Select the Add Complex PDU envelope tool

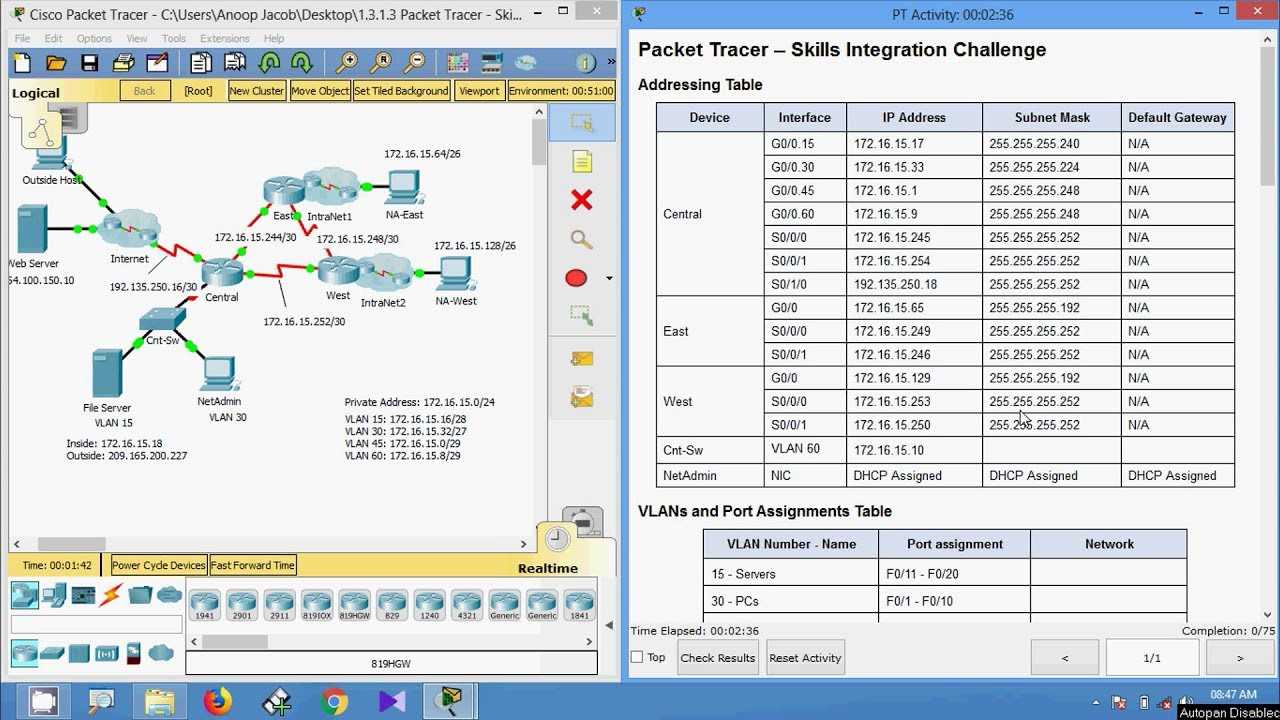click(x=581, y=398)
